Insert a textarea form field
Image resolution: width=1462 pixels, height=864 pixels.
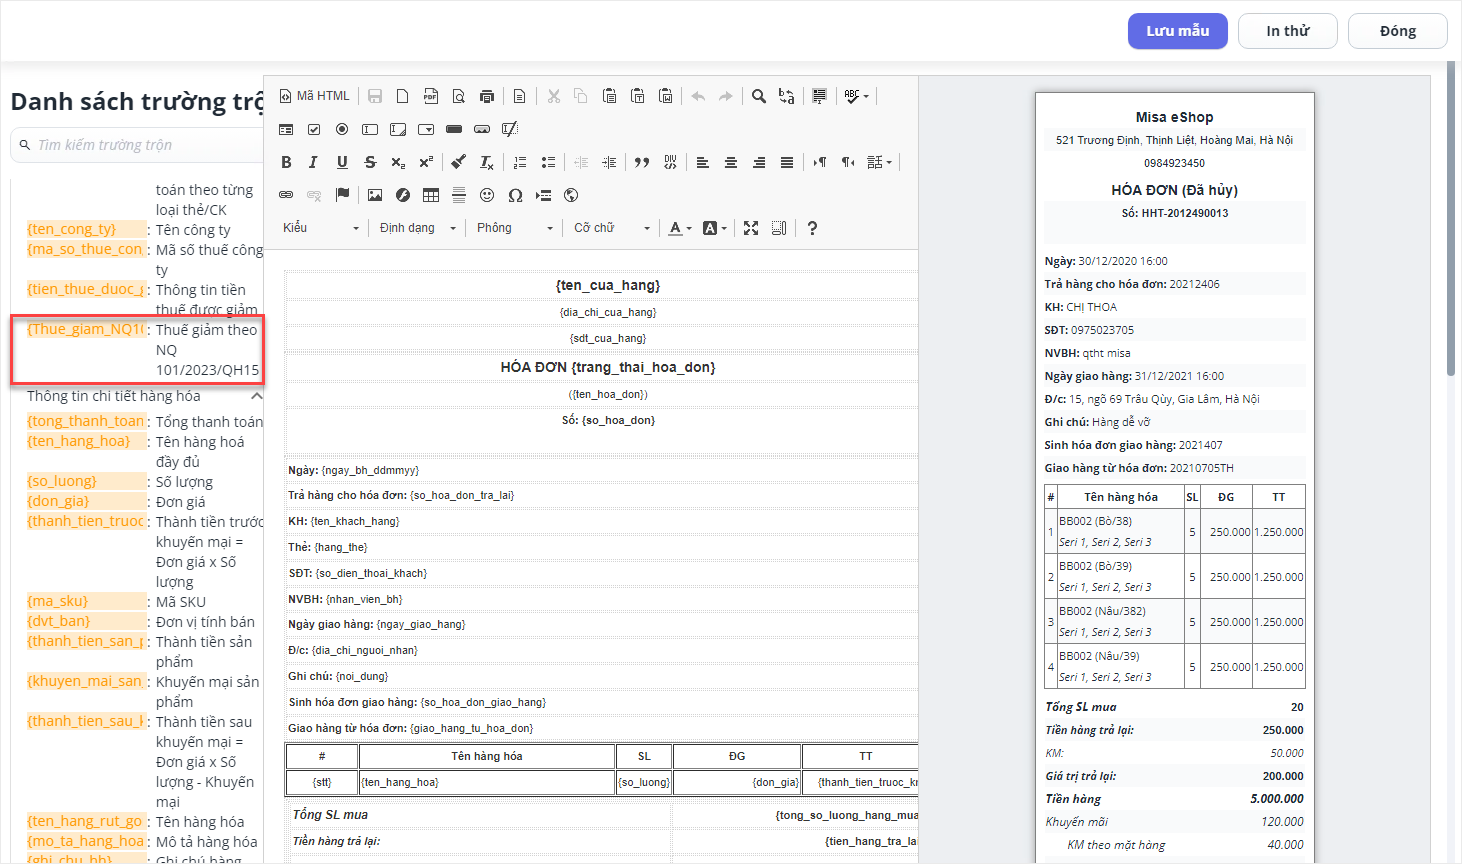click(398, 129)
